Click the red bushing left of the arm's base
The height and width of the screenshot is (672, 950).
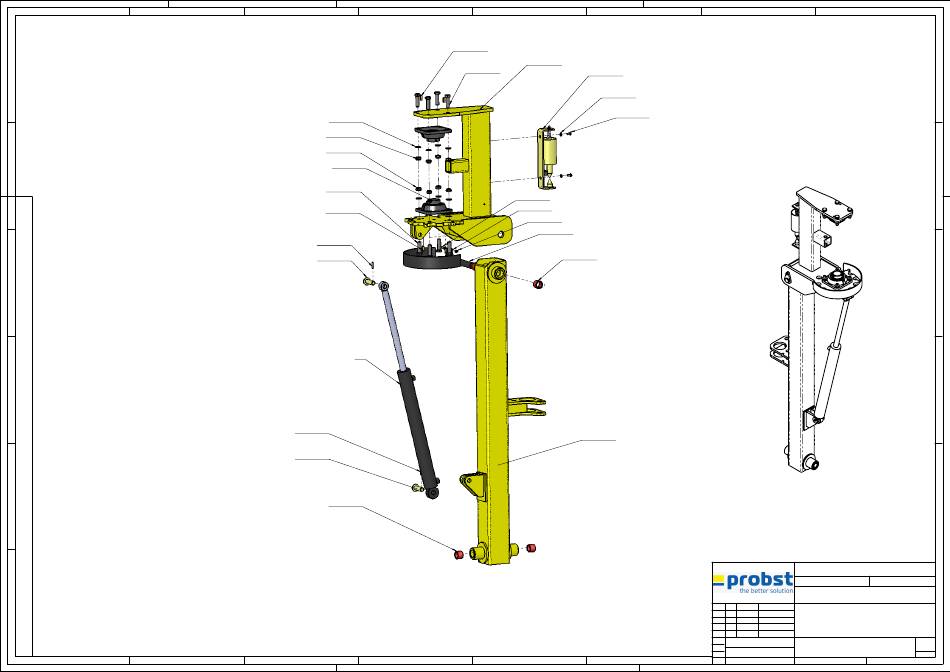[x=459, y=554]
